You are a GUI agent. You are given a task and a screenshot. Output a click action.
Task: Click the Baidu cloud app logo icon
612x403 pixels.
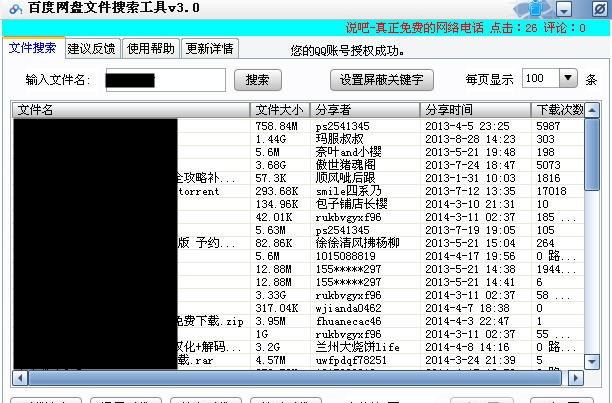click(x=16, y=8)
